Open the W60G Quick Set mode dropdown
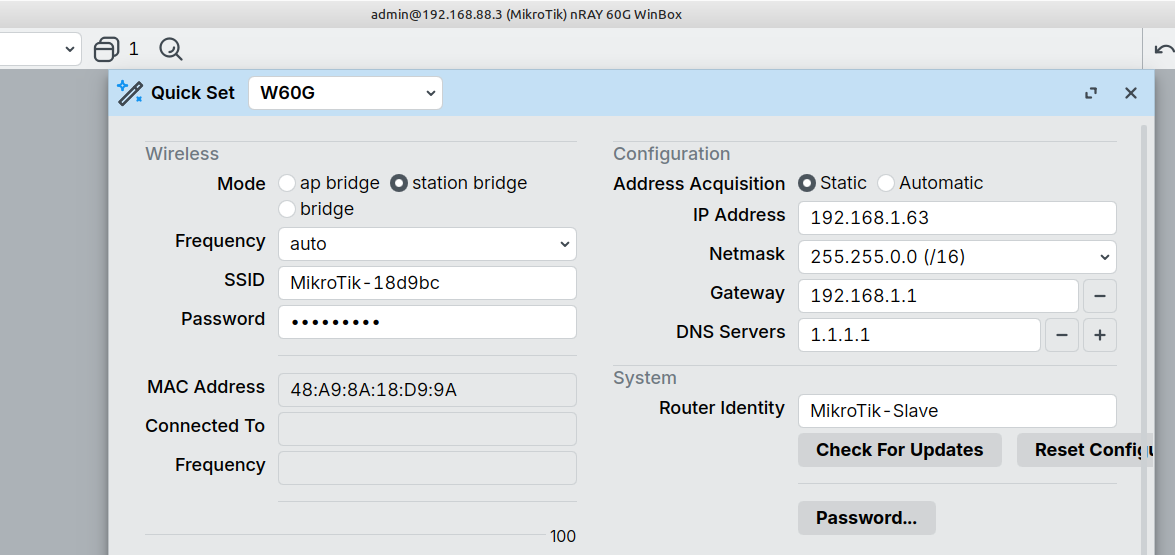Image resolution: width=1175 pixels, height=555 pixels. click(x=345, y=93)
